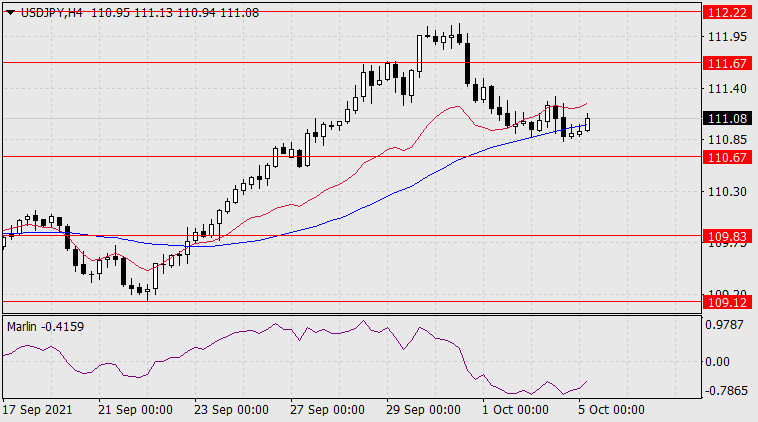
Task: Click the 110.85 price scale value
Action: [x=727, y=140]
